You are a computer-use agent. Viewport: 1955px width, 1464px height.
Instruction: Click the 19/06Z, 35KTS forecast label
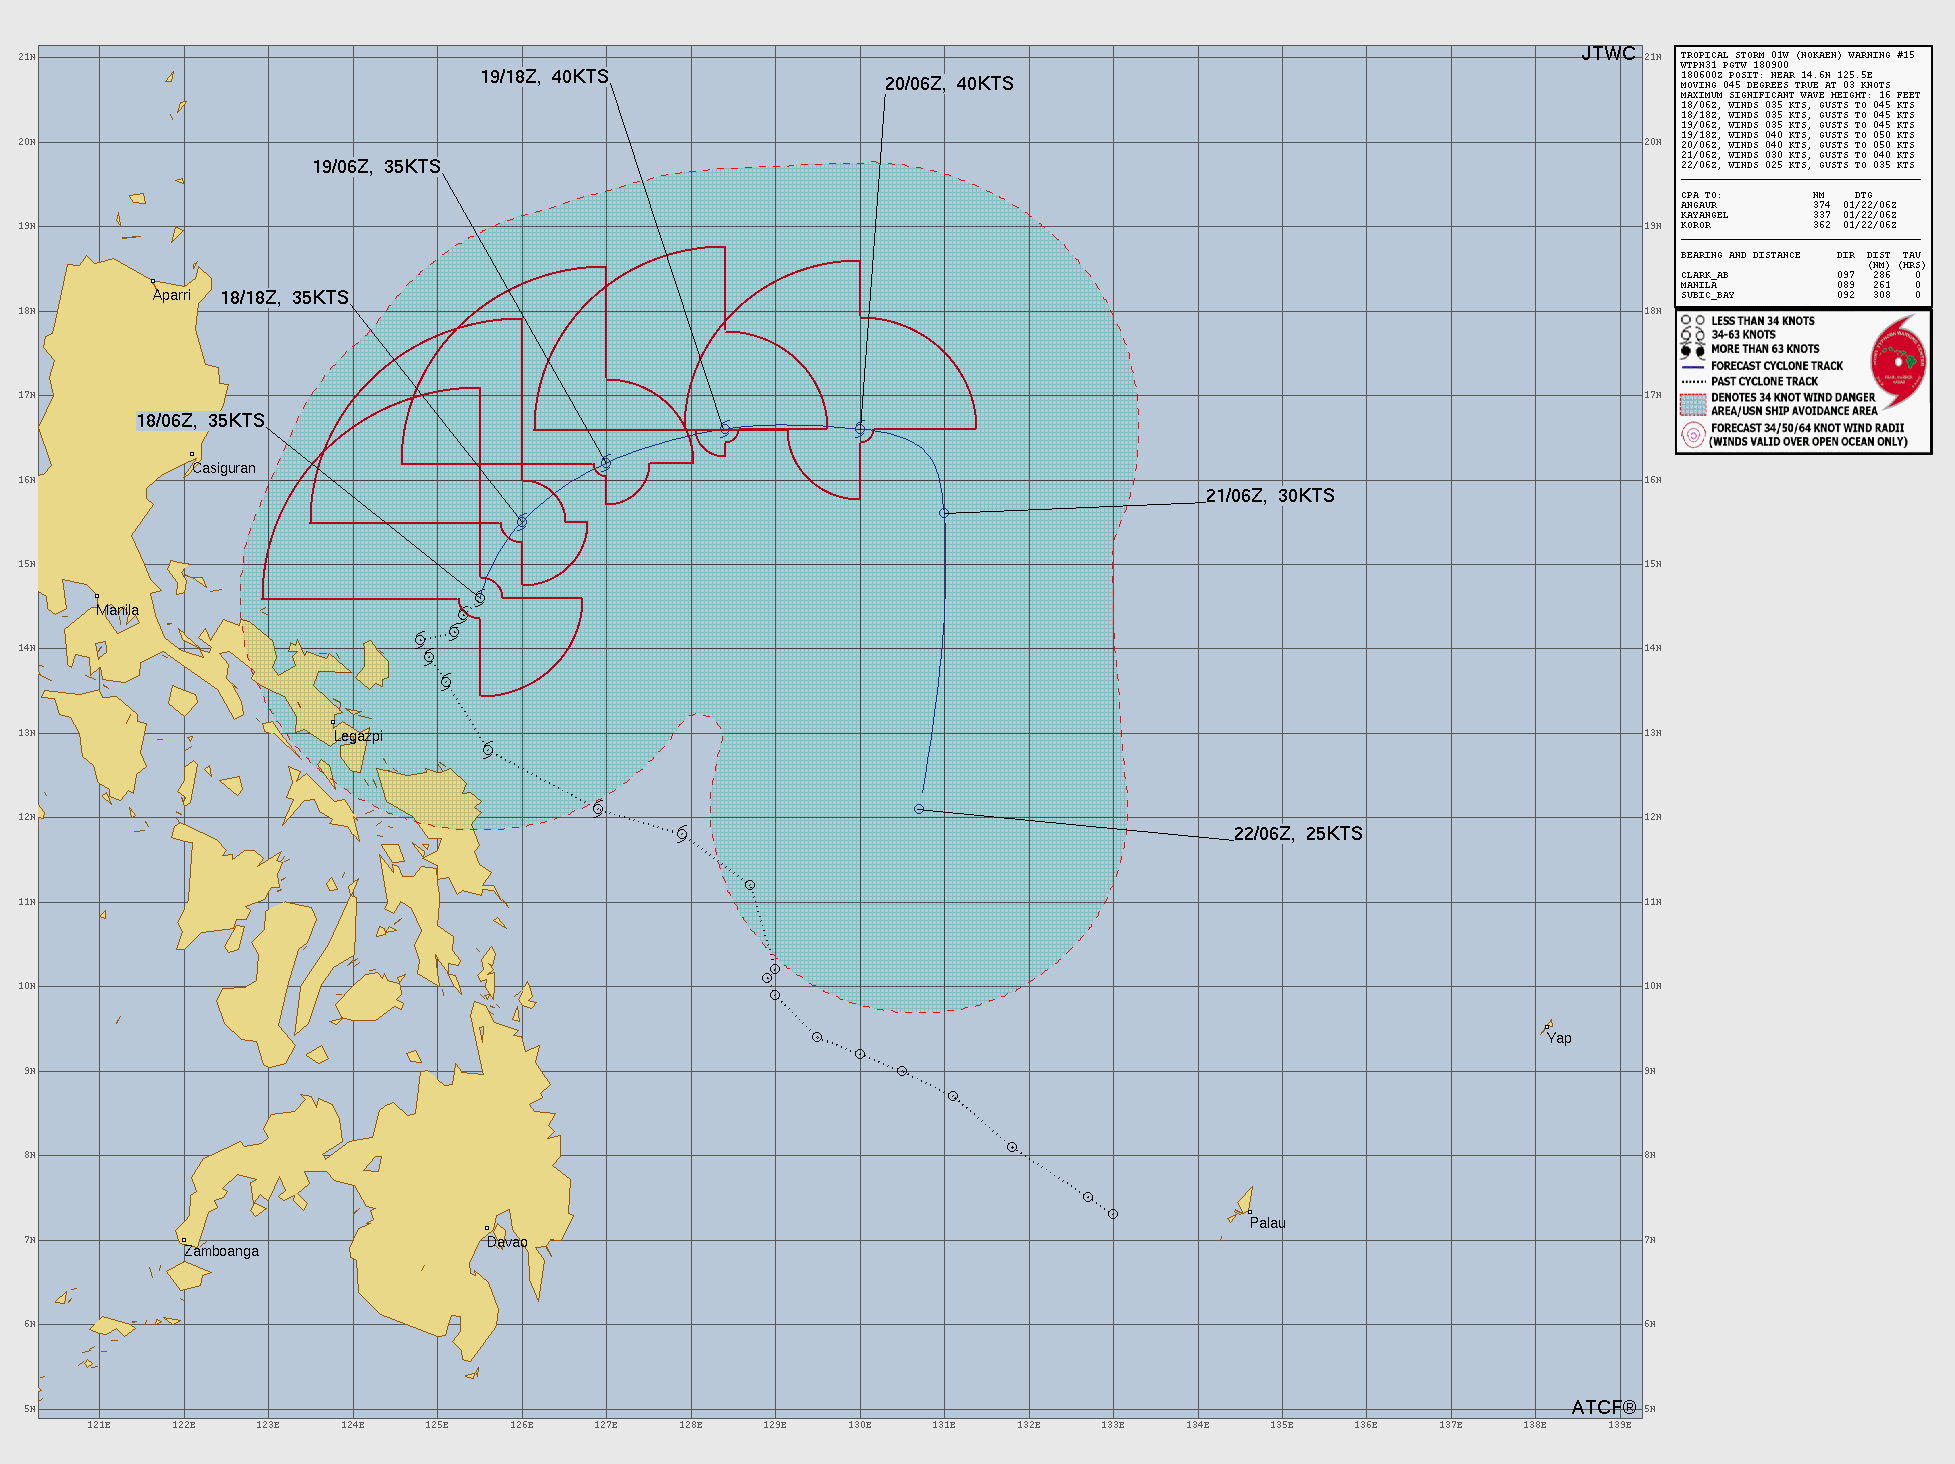click(376, 167)
